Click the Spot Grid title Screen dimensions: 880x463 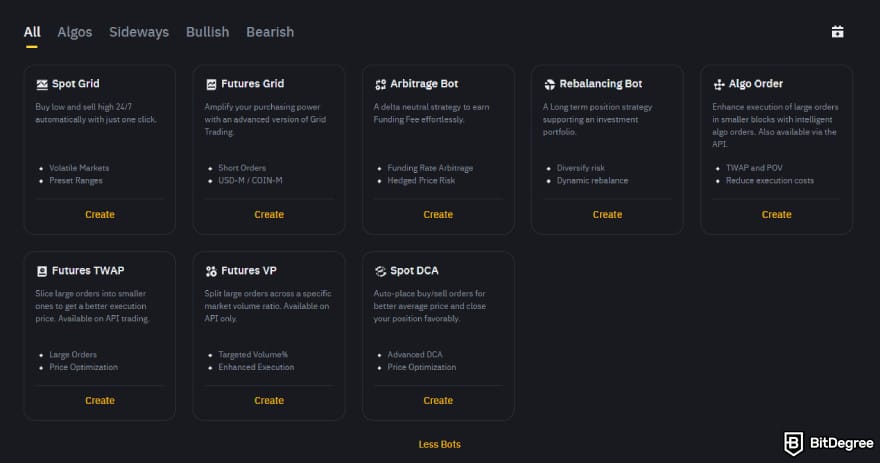[x=76, y=84]
